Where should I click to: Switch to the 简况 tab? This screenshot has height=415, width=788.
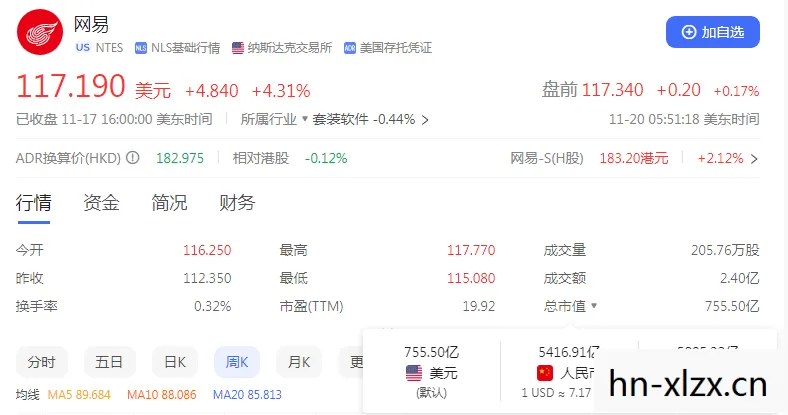(169, 203)
